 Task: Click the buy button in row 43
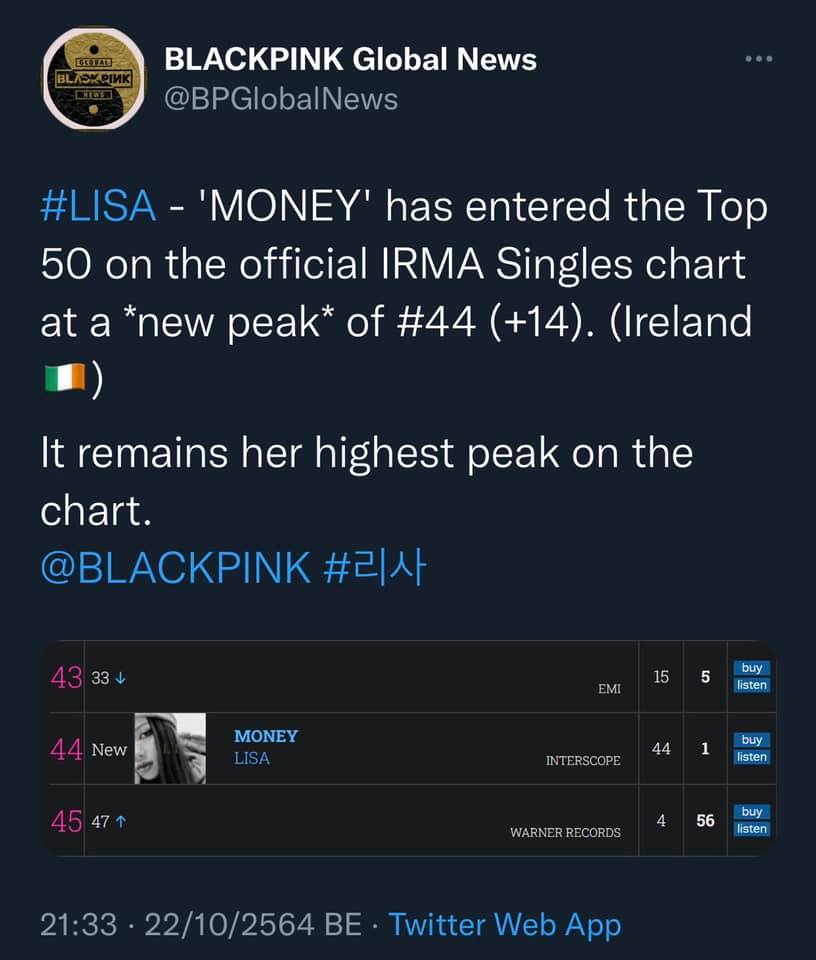click(752, 668)
